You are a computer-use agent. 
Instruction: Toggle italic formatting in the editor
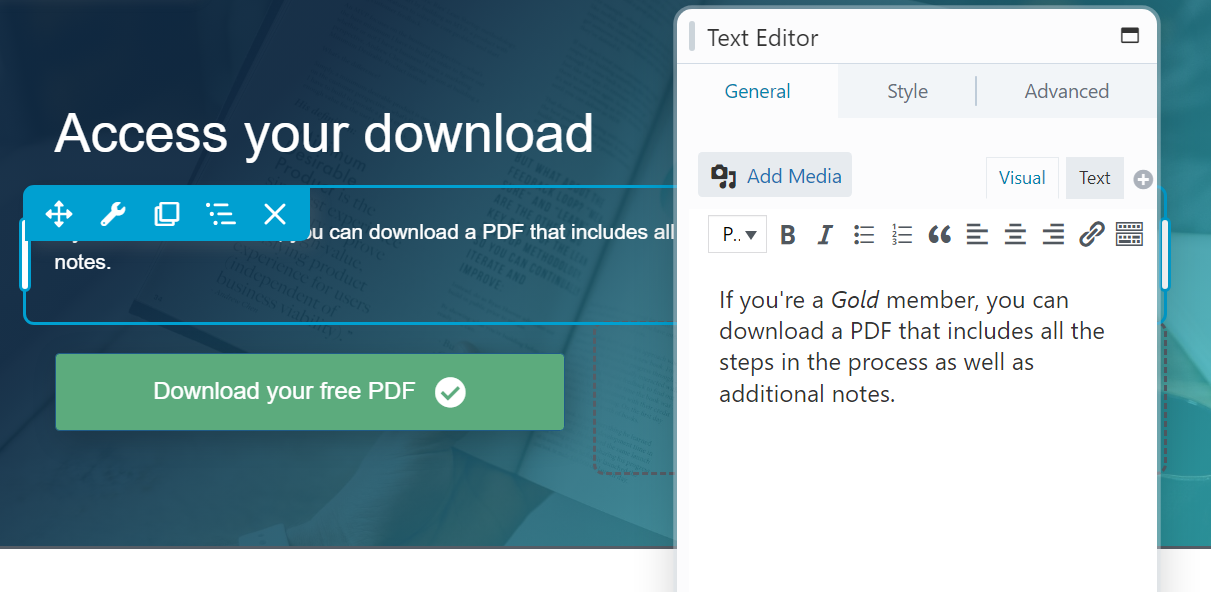(825, 235)
